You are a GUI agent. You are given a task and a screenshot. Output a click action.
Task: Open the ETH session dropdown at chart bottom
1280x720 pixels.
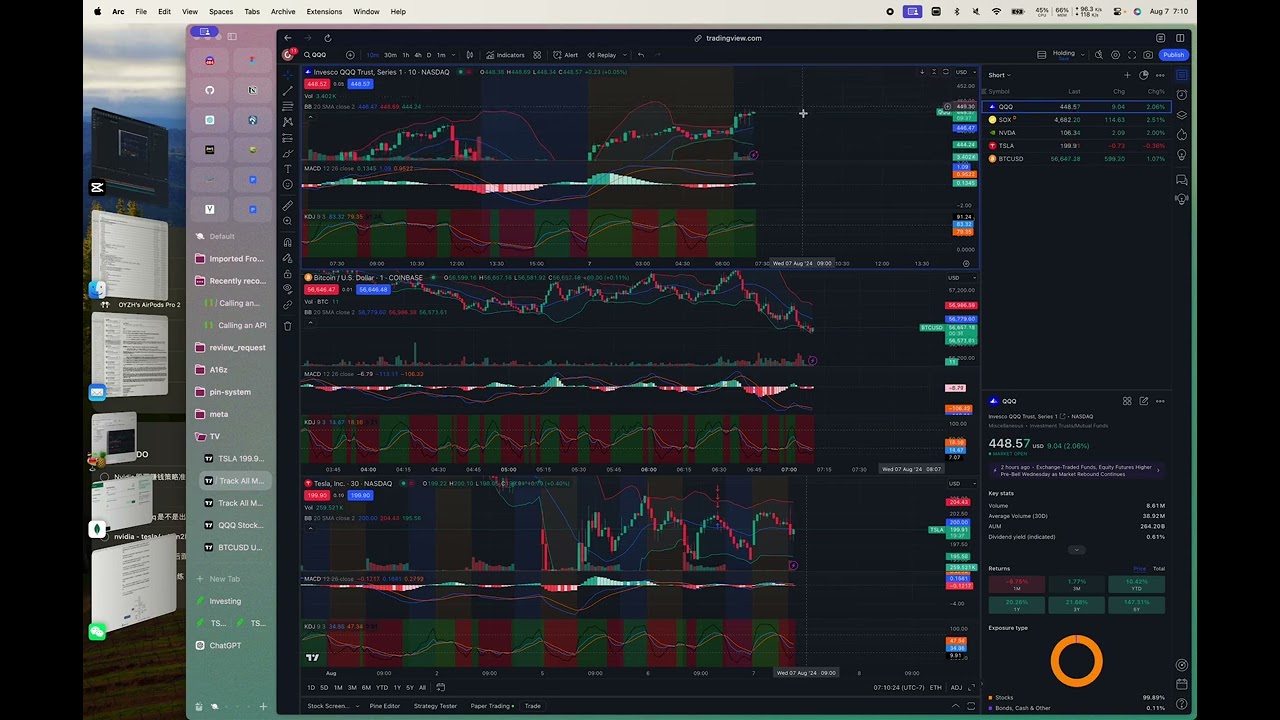click(x=936, y=687)
